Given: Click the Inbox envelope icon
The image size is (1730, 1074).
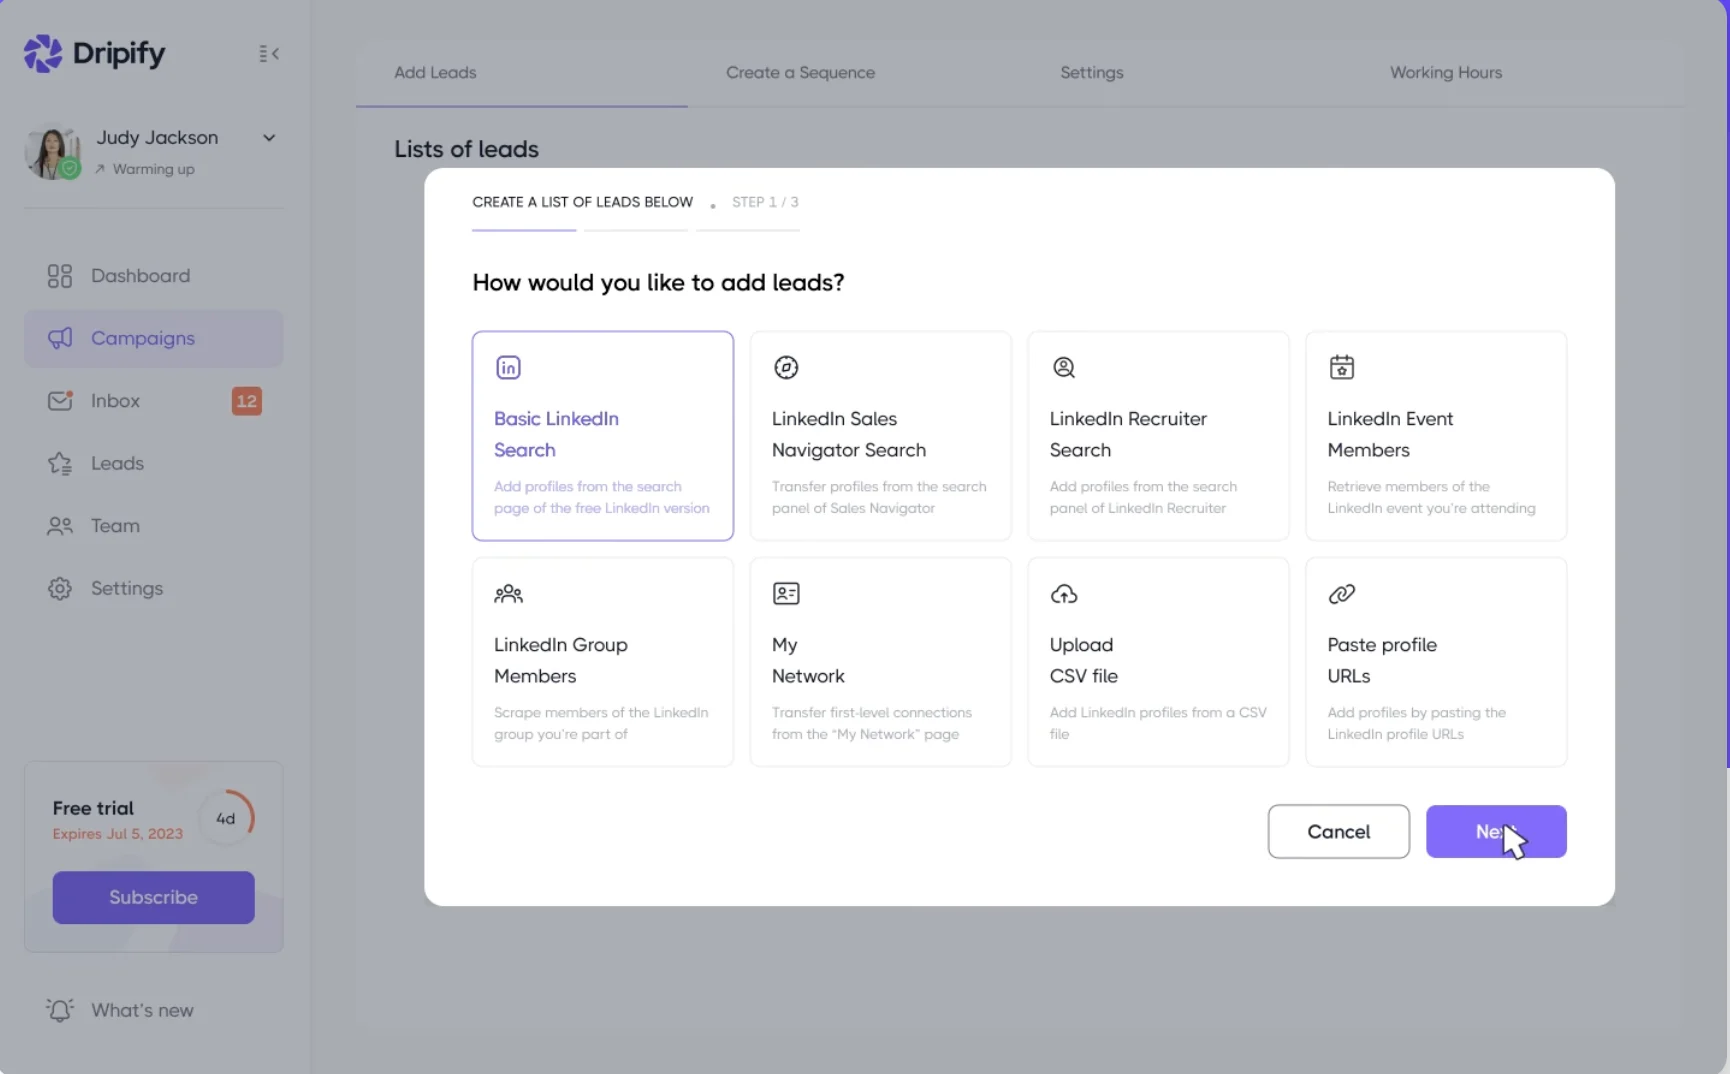Looking at the screenshot, I should tap(60, 401).
